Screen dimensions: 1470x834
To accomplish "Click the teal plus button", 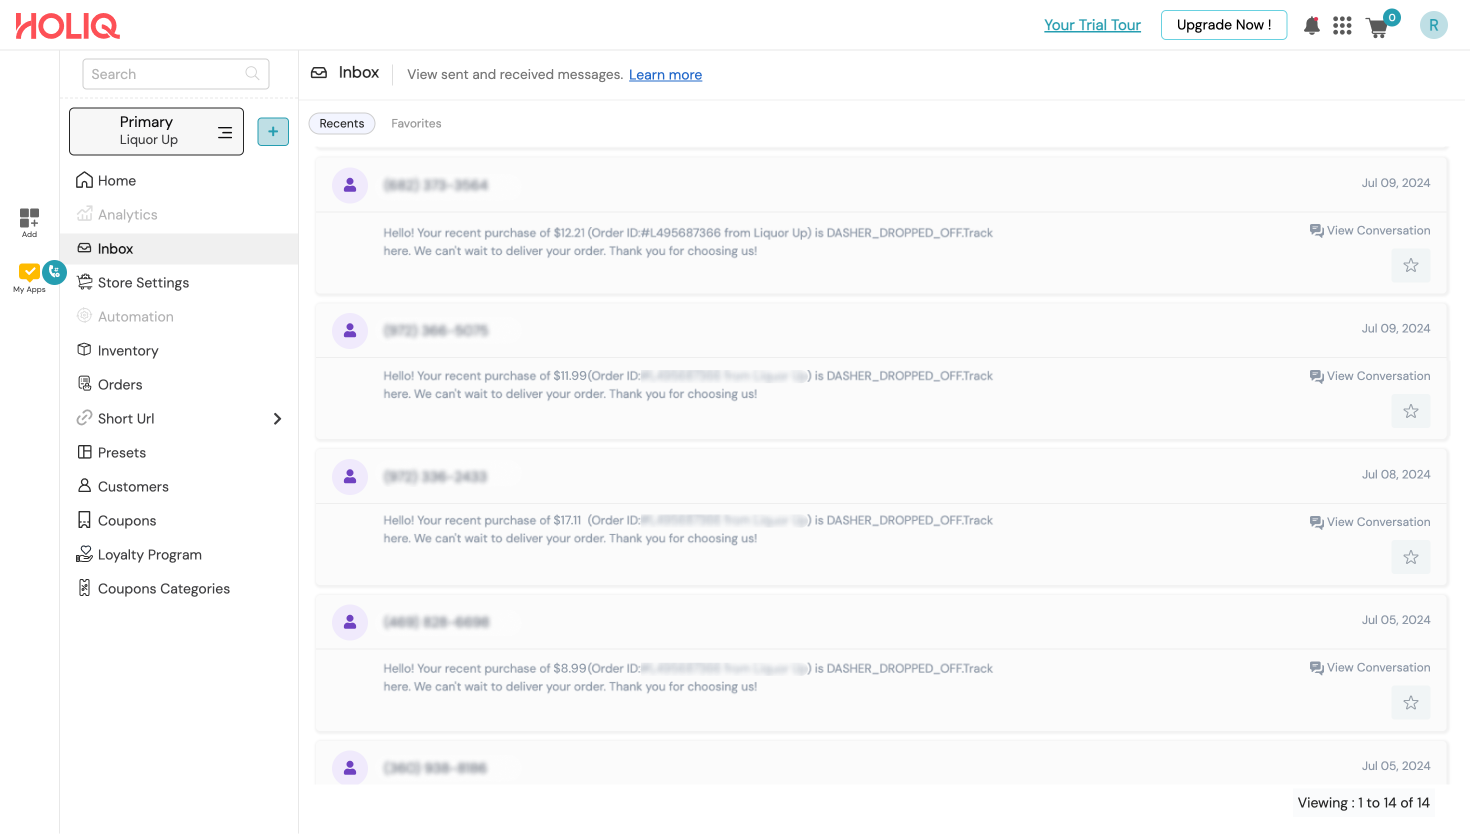I will pos(273,131).
